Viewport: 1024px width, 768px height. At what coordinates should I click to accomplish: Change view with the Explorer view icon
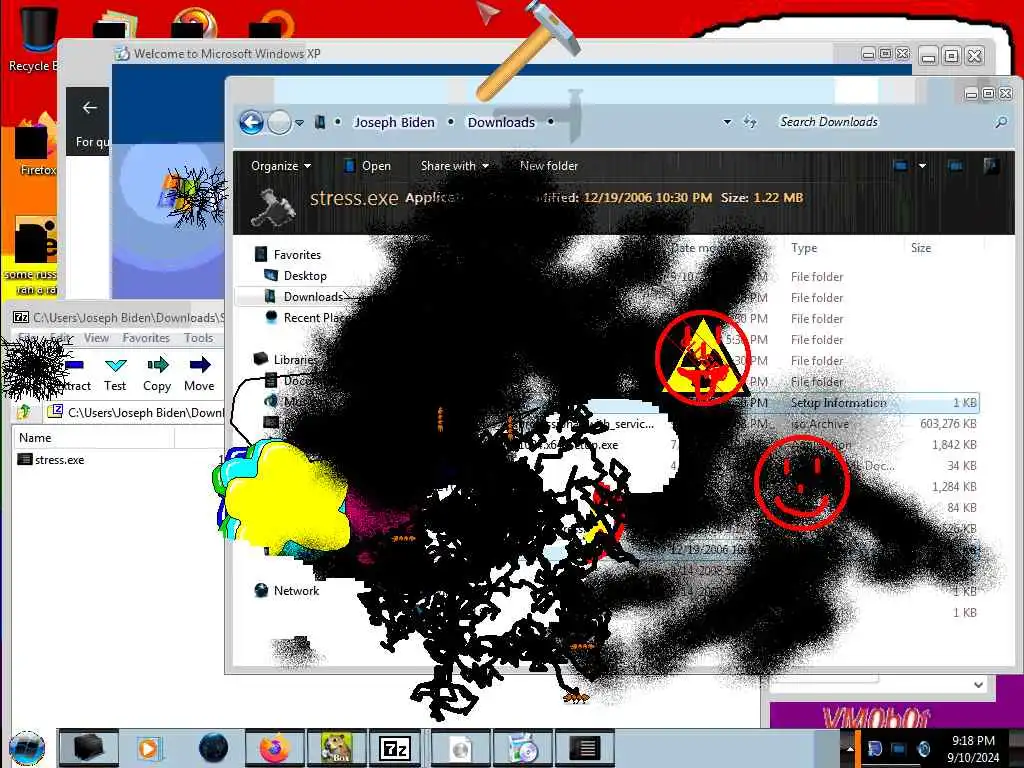click(x=901, y=166)
